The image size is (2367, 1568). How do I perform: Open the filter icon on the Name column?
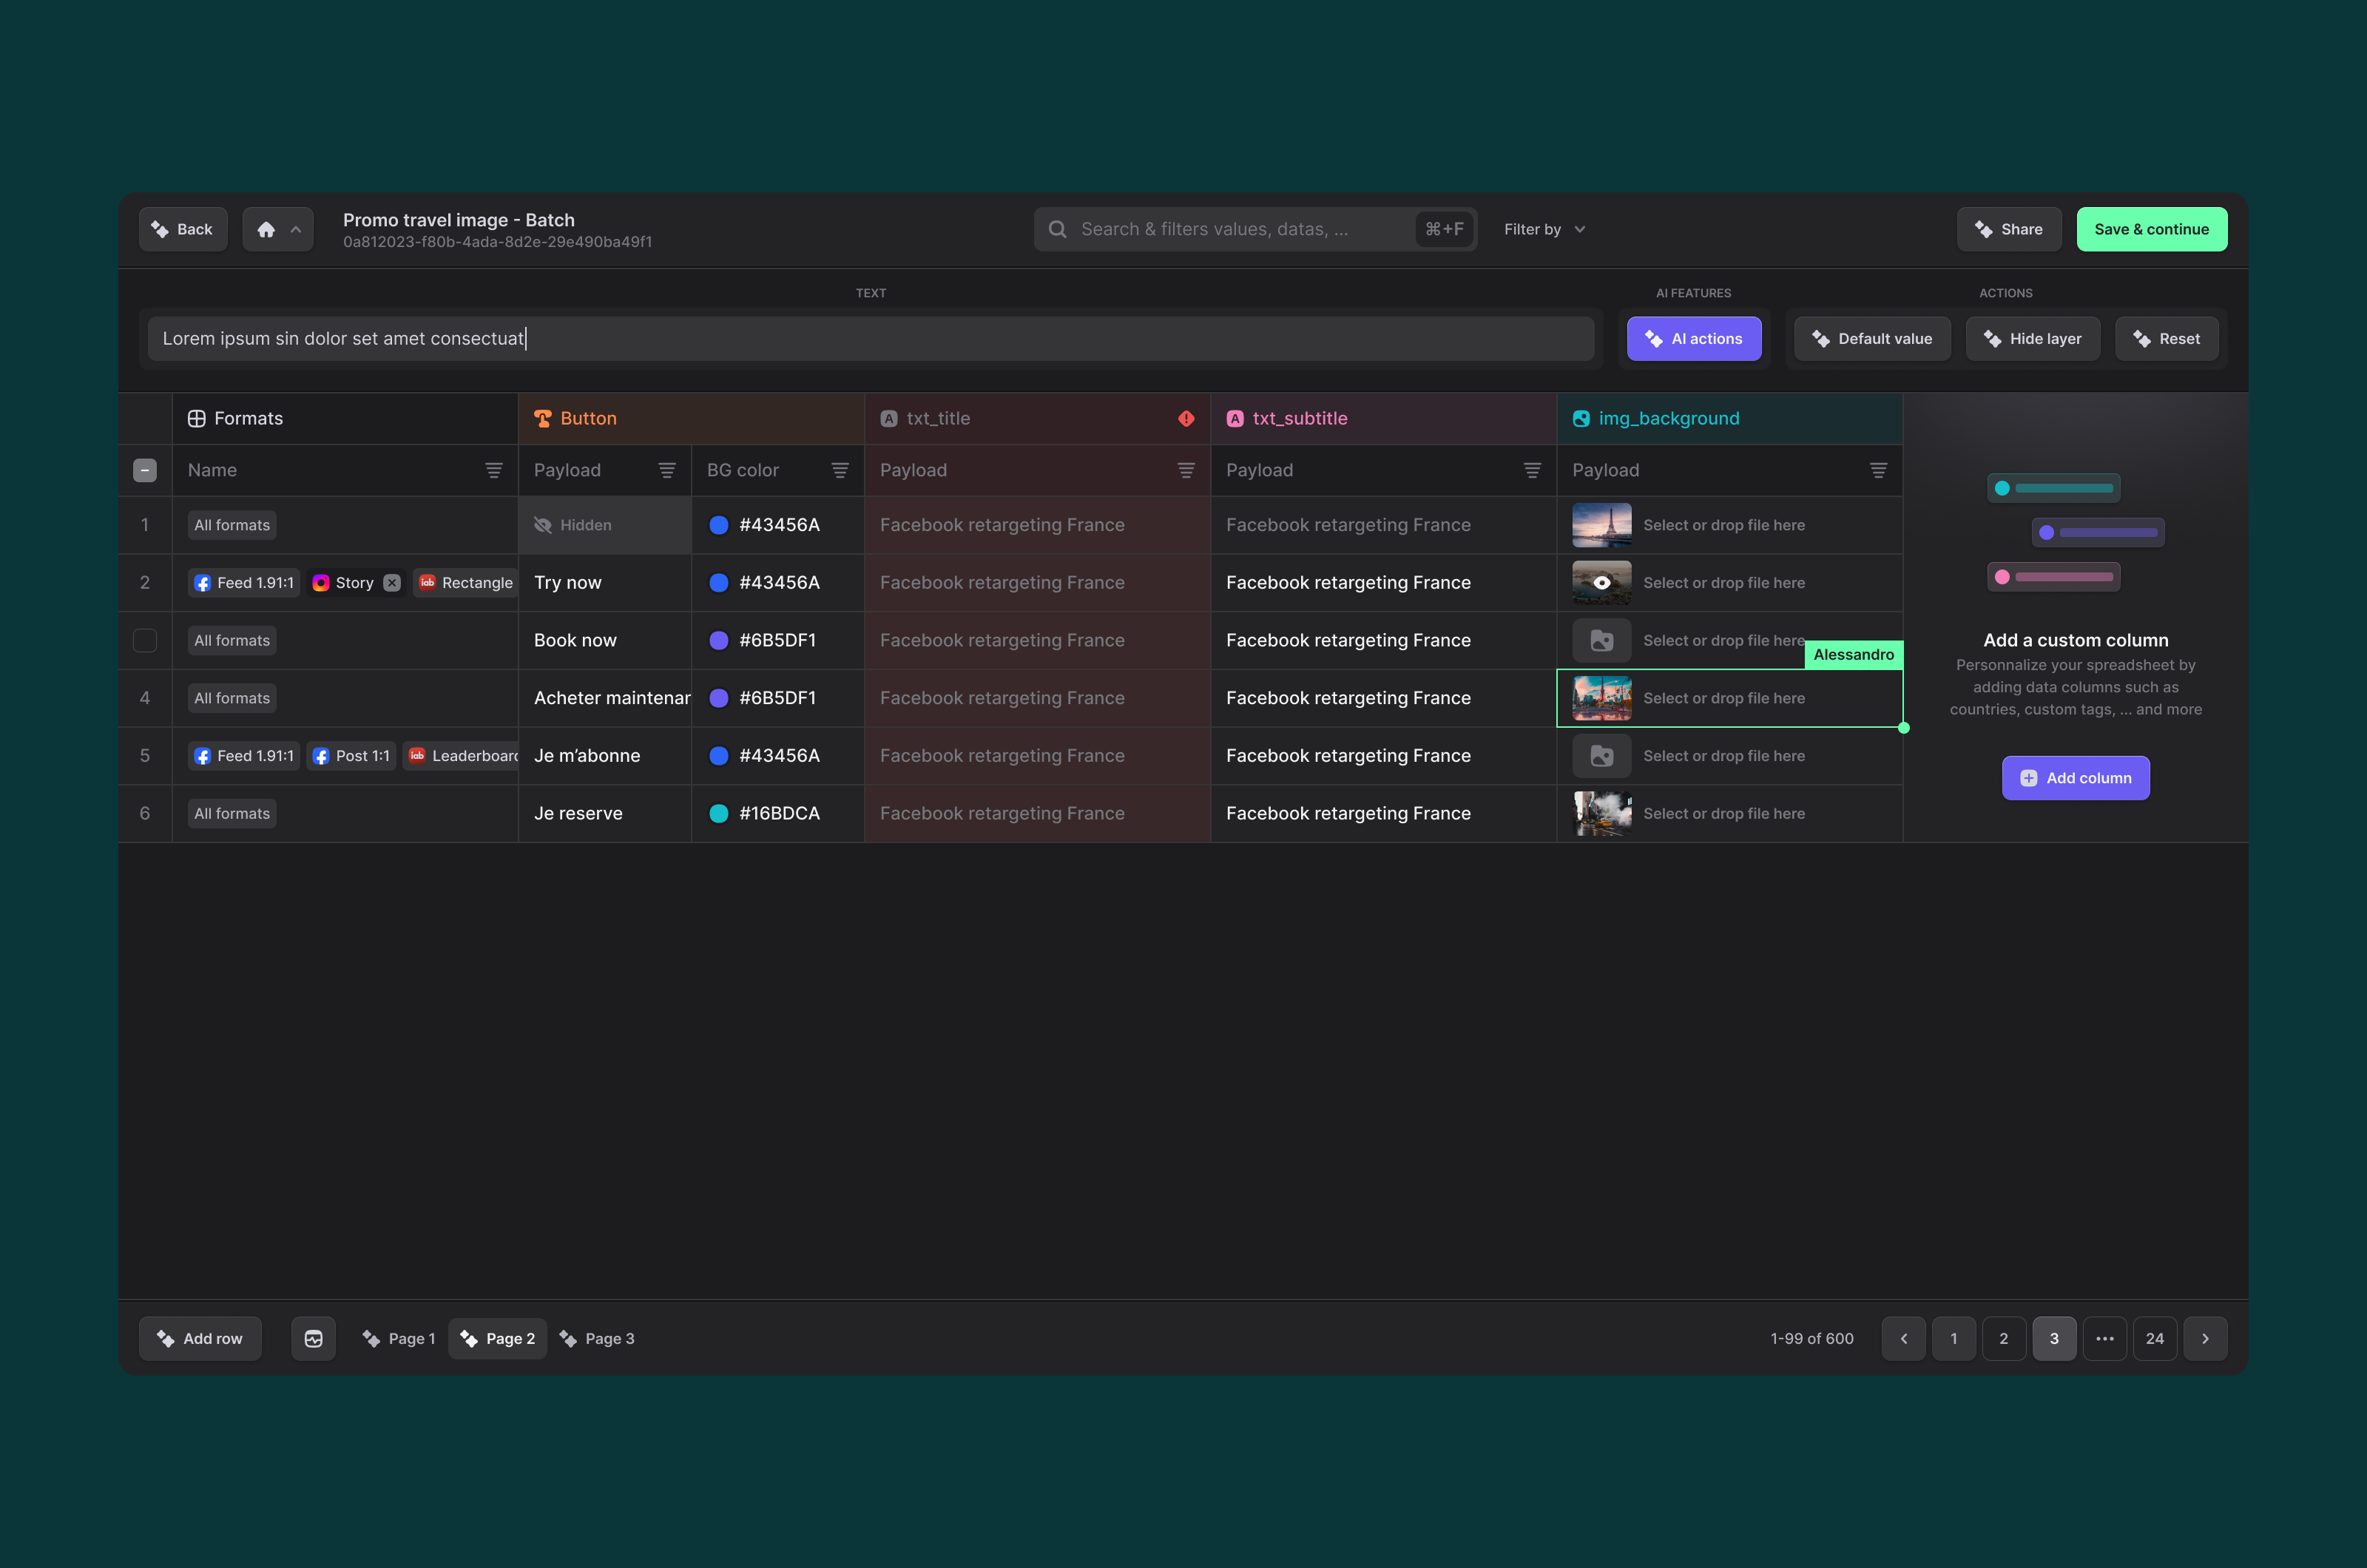[494, 470]
